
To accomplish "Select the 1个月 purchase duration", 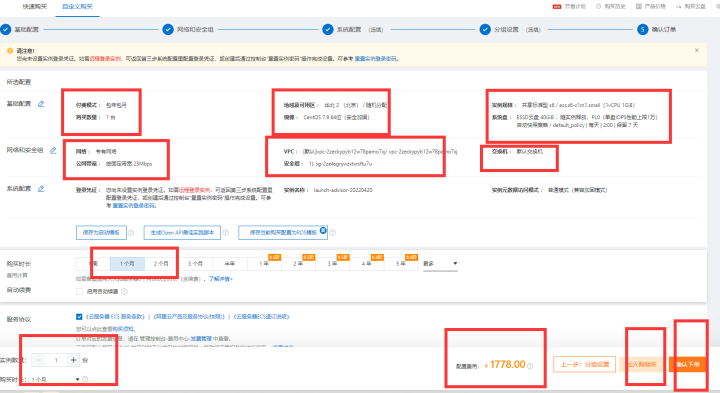I will [127, 264].
